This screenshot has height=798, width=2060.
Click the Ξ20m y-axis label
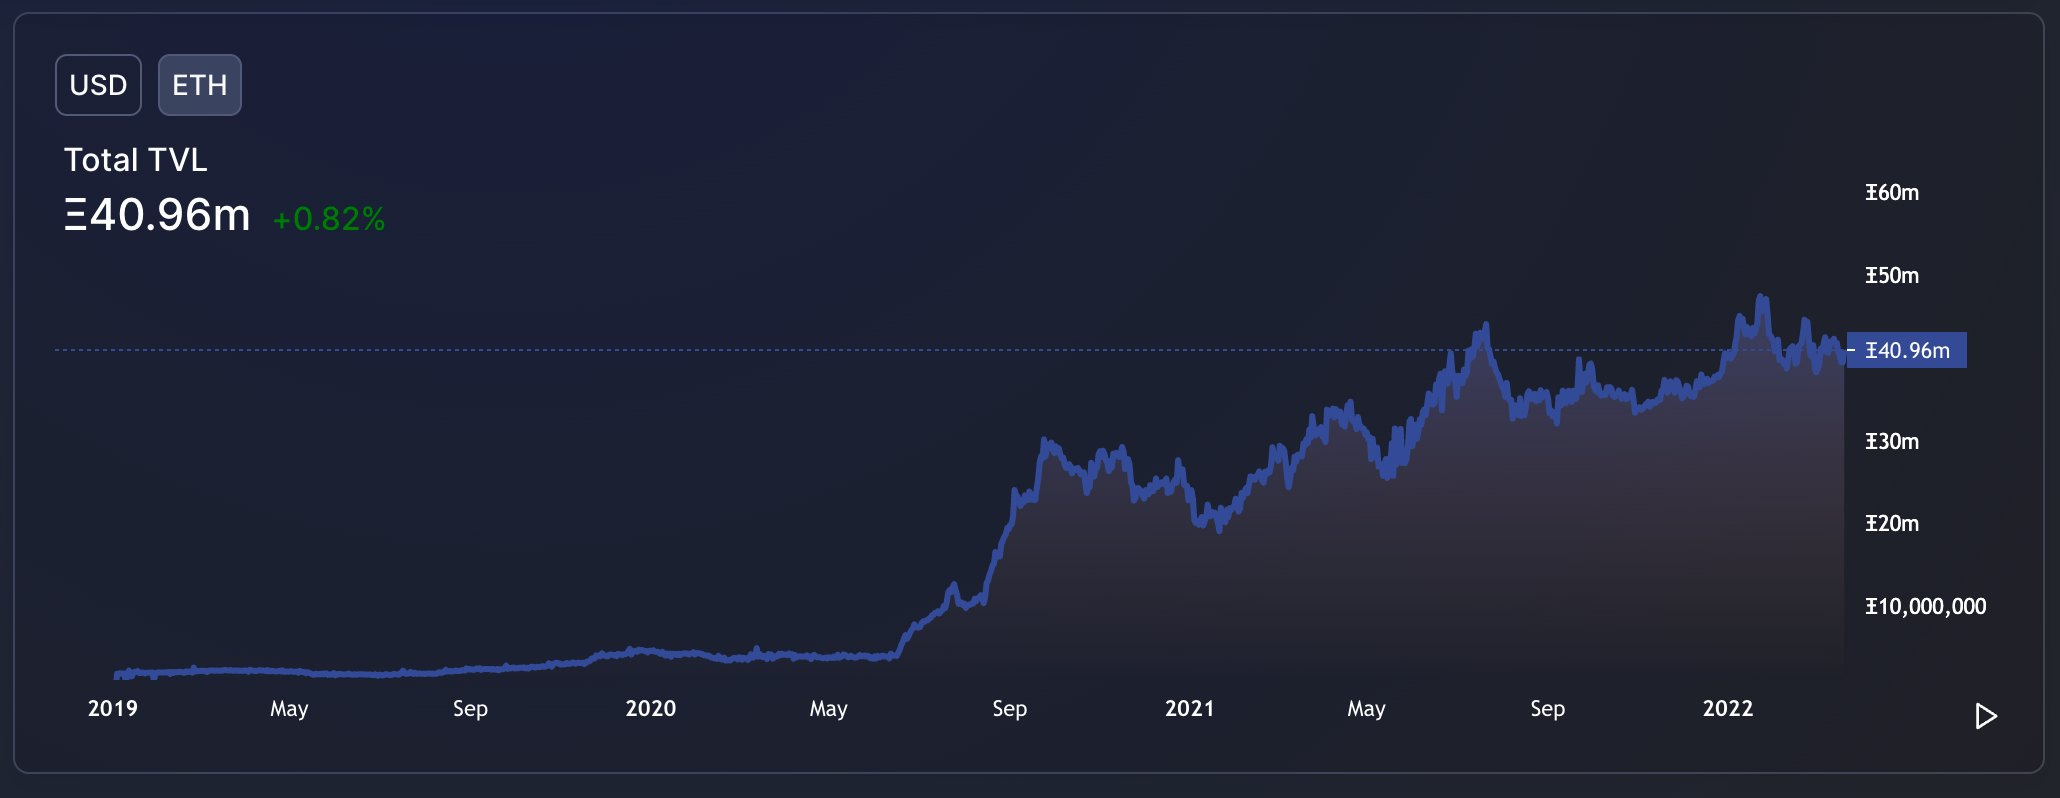pos(1892,523)
